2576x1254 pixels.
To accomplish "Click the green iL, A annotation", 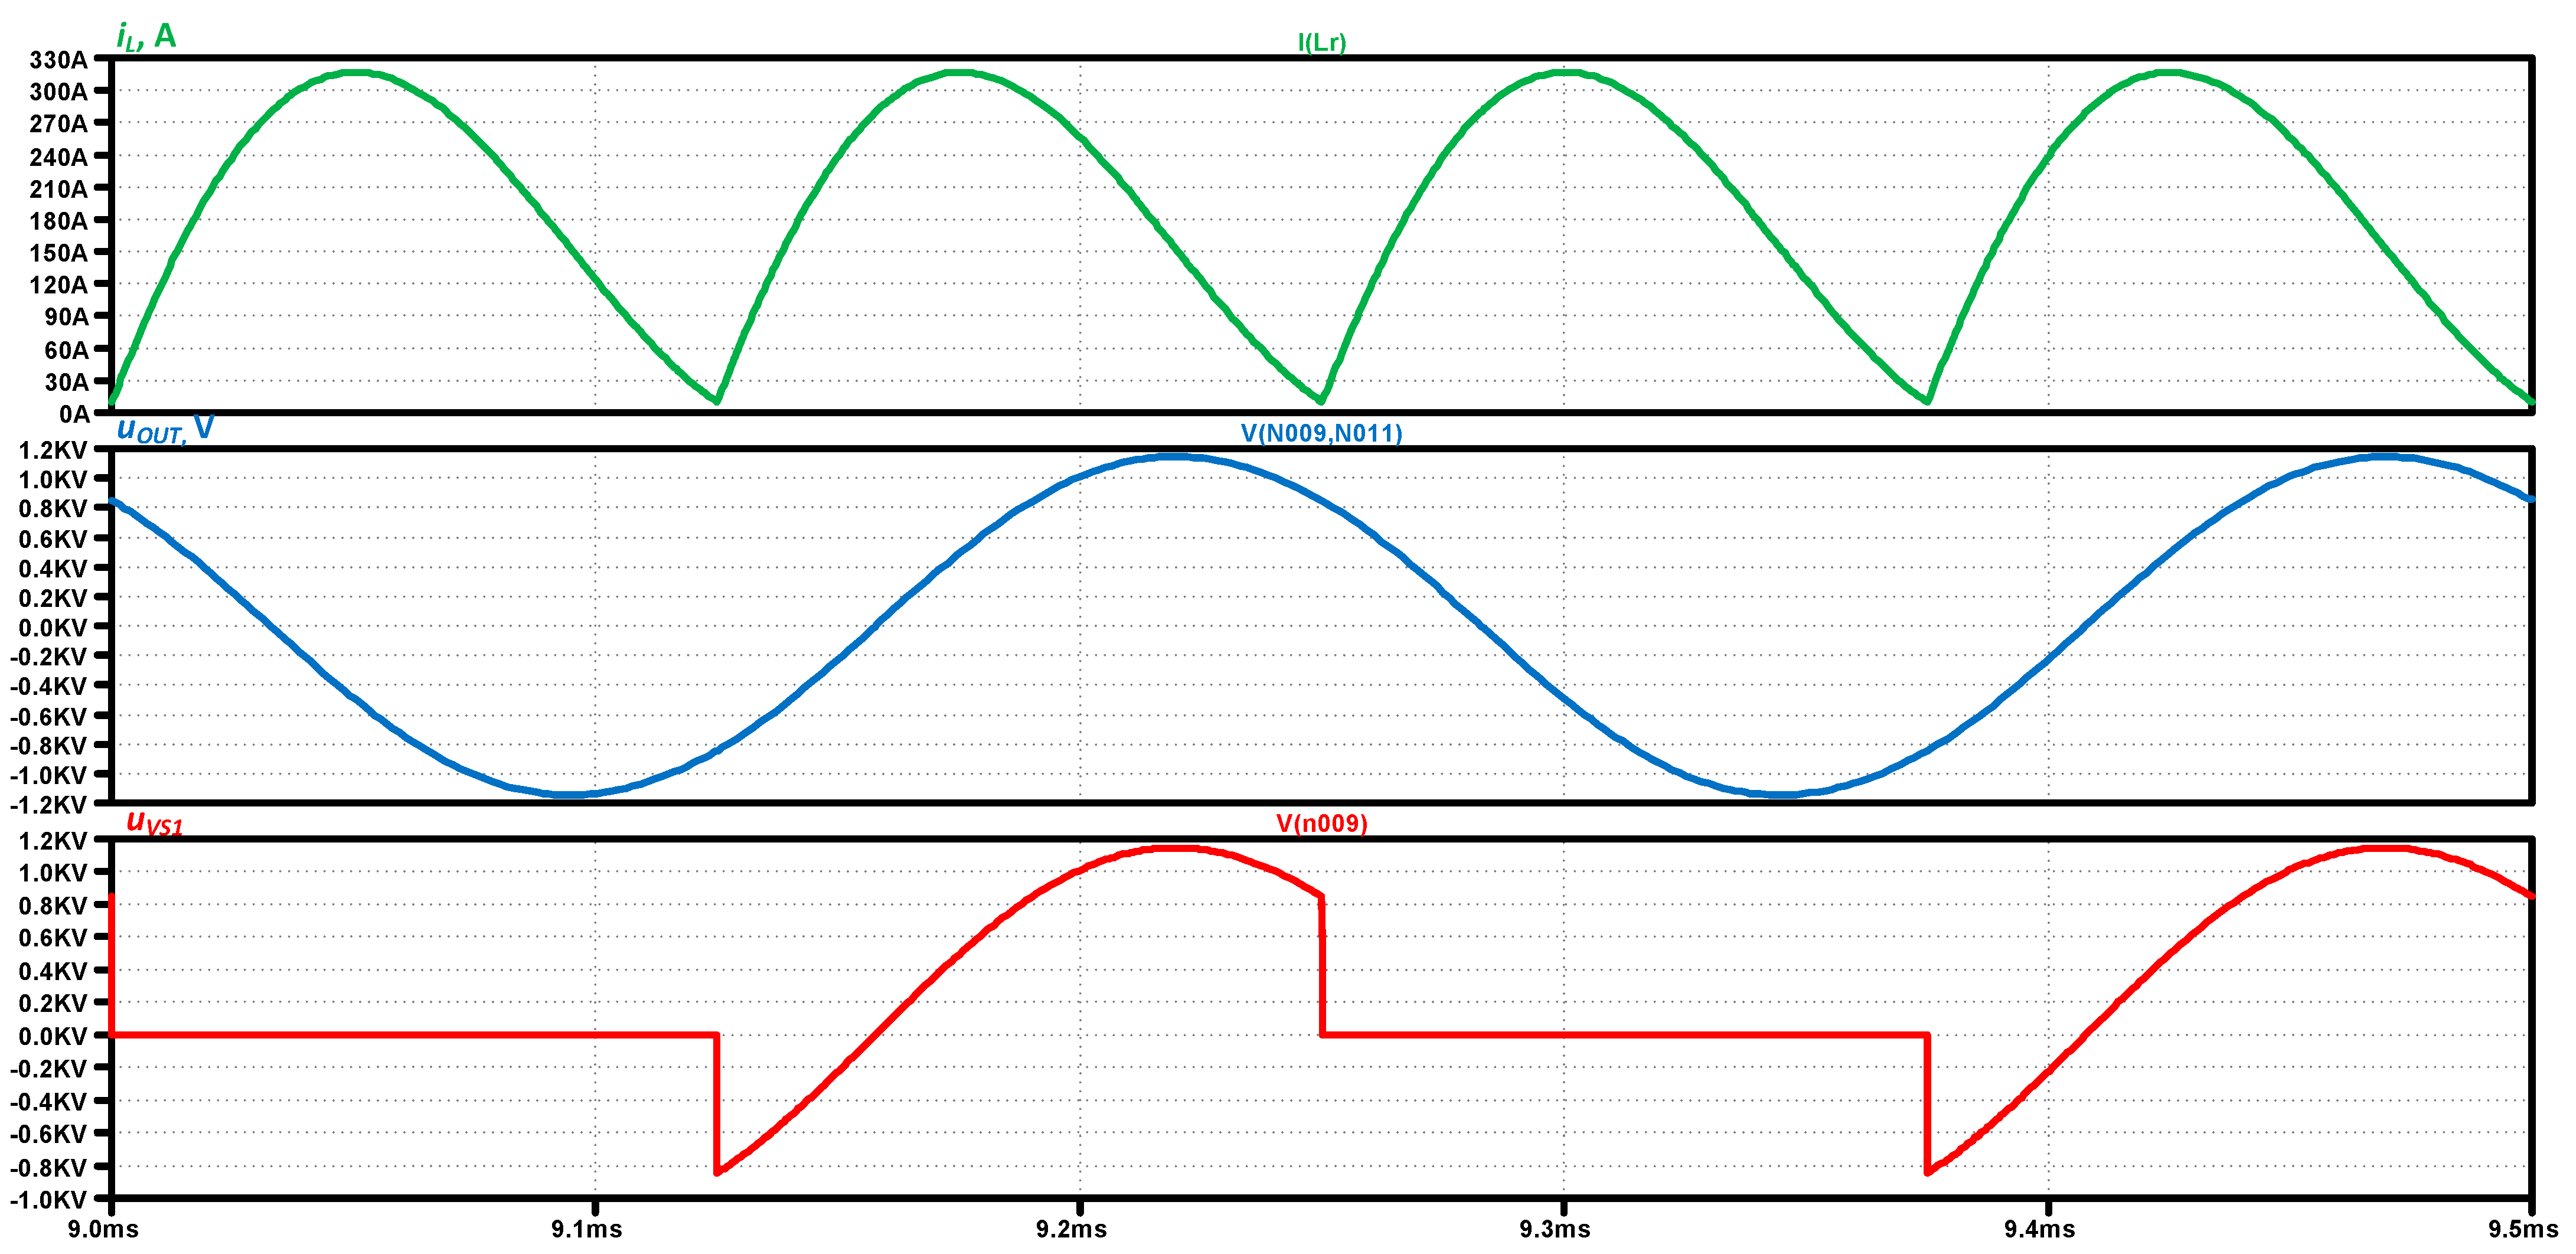I will pos(146,37).
